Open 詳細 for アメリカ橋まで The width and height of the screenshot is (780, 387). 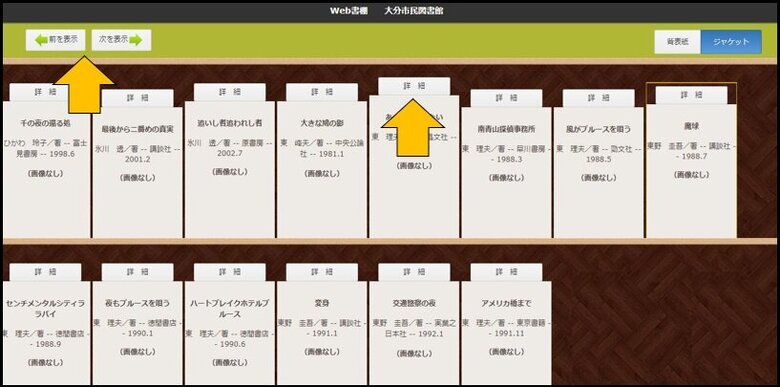pos(506,272)
